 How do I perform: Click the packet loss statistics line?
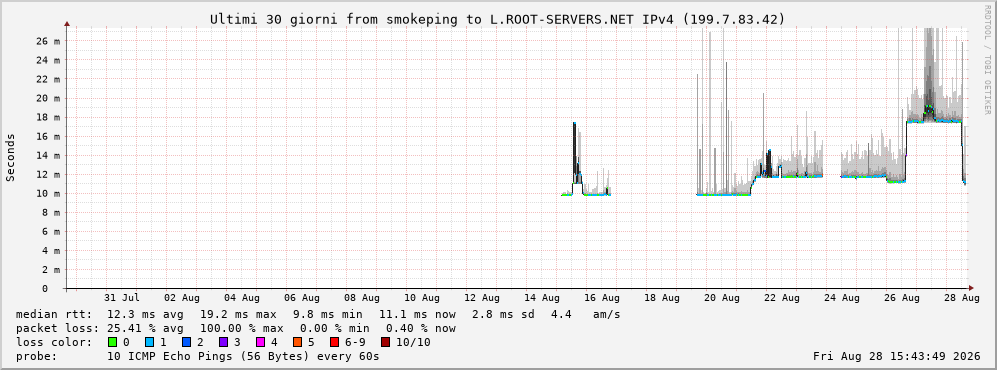point(235,329)
